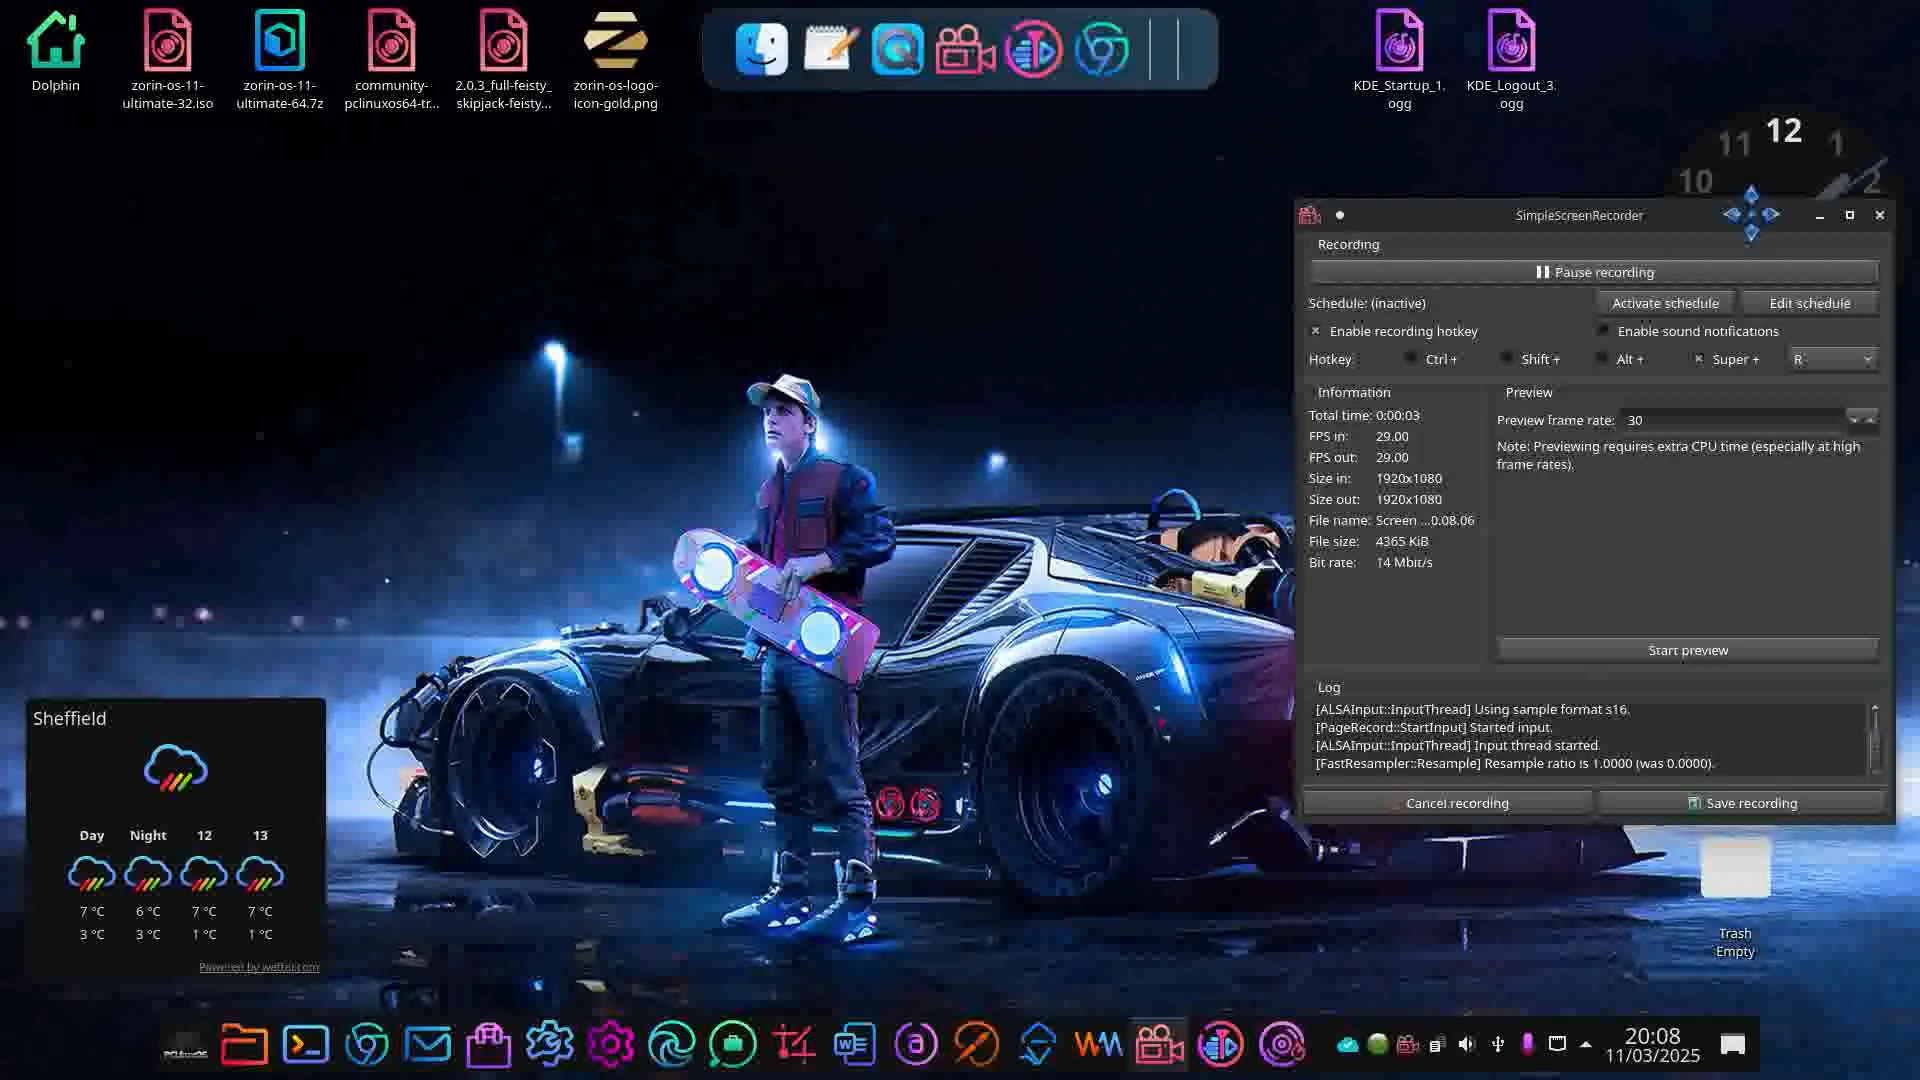Click the Sheffield weather widget title
1920x1080 pixels.
tap(69, 718)
